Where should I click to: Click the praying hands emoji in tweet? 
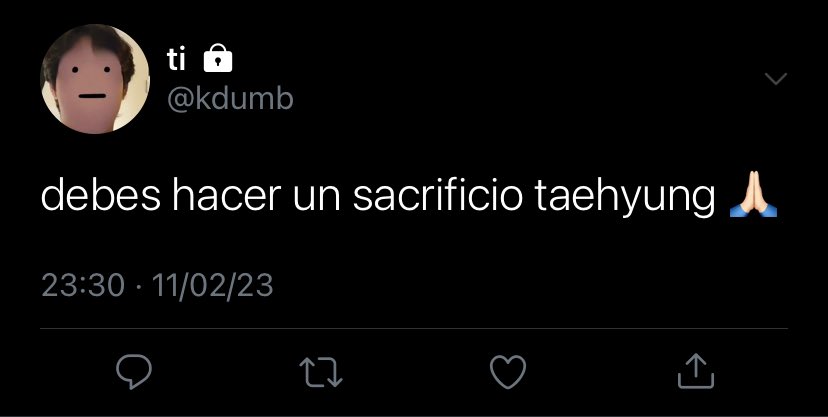click(753, 194)
